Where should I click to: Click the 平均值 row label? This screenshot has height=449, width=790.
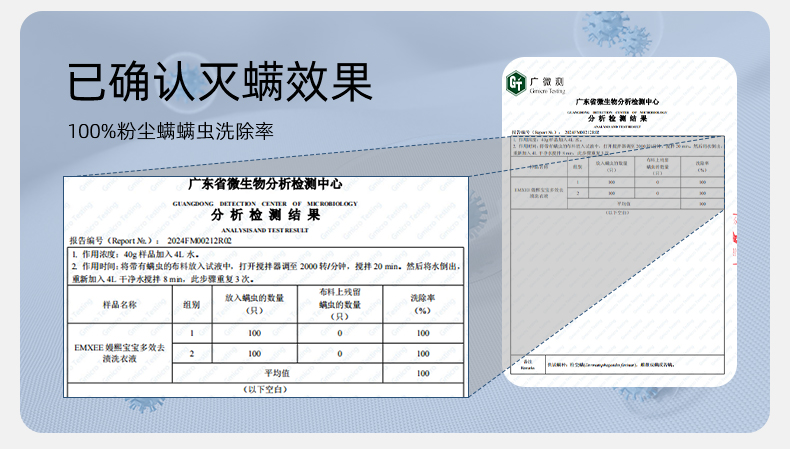pos(277,373)
